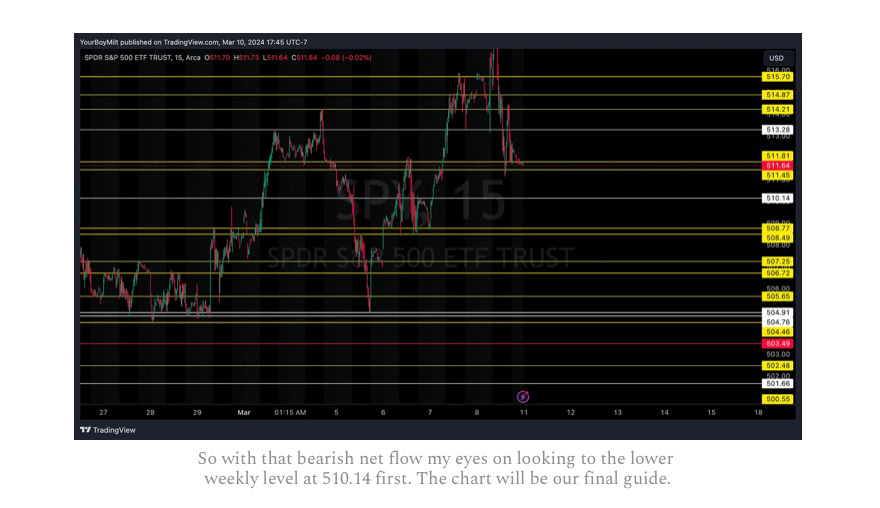Click the Mar date on time axis
The image size is (880, 508).
pos(244,413)
